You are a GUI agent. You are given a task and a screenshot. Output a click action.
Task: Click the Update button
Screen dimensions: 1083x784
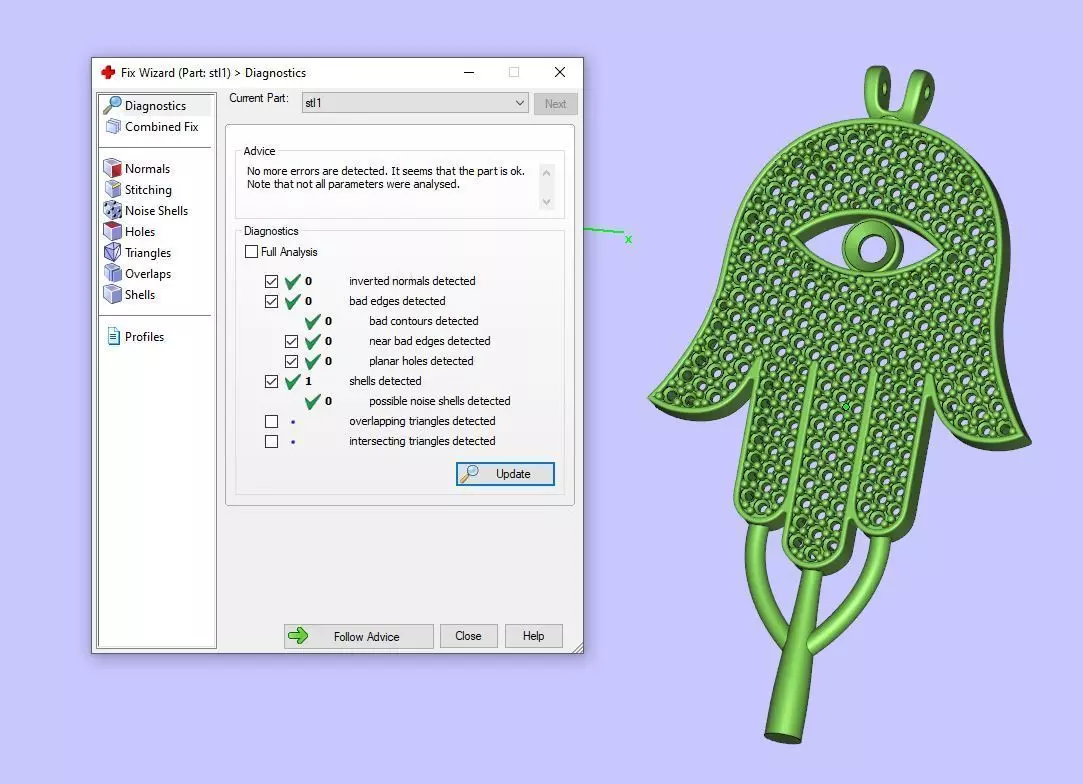pos(505,474)
